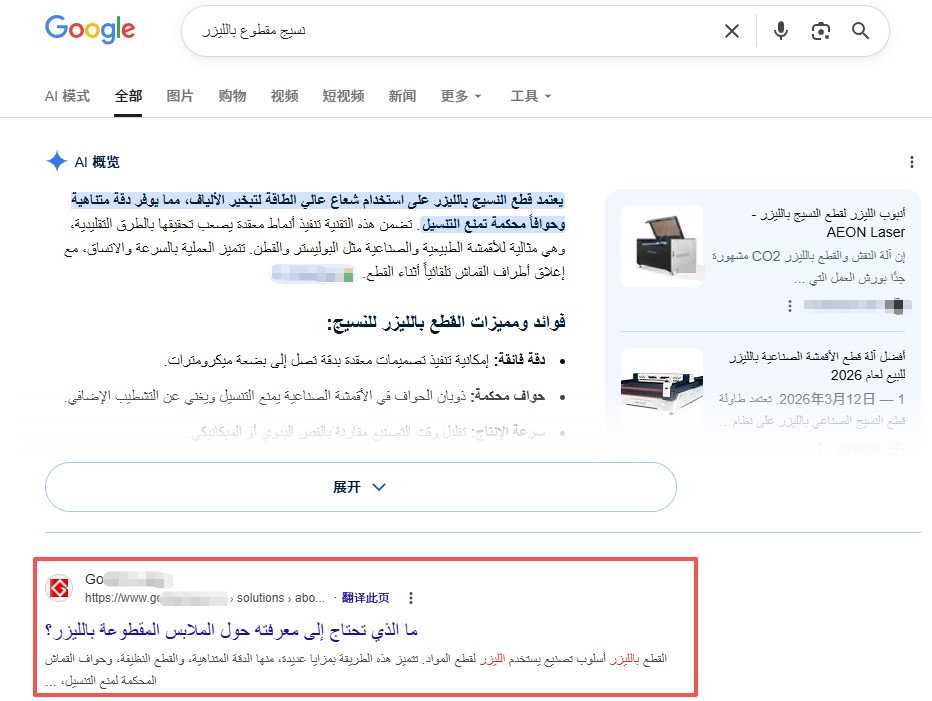Open the 2026 fabric cutting machines article link

[817, 366]
